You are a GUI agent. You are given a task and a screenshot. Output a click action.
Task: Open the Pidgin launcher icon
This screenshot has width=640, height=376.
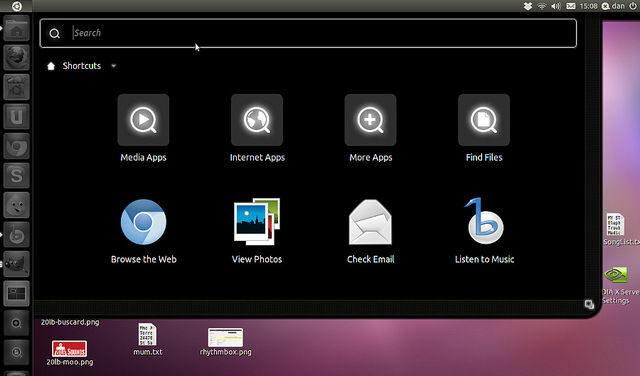(x=16, y=205)
